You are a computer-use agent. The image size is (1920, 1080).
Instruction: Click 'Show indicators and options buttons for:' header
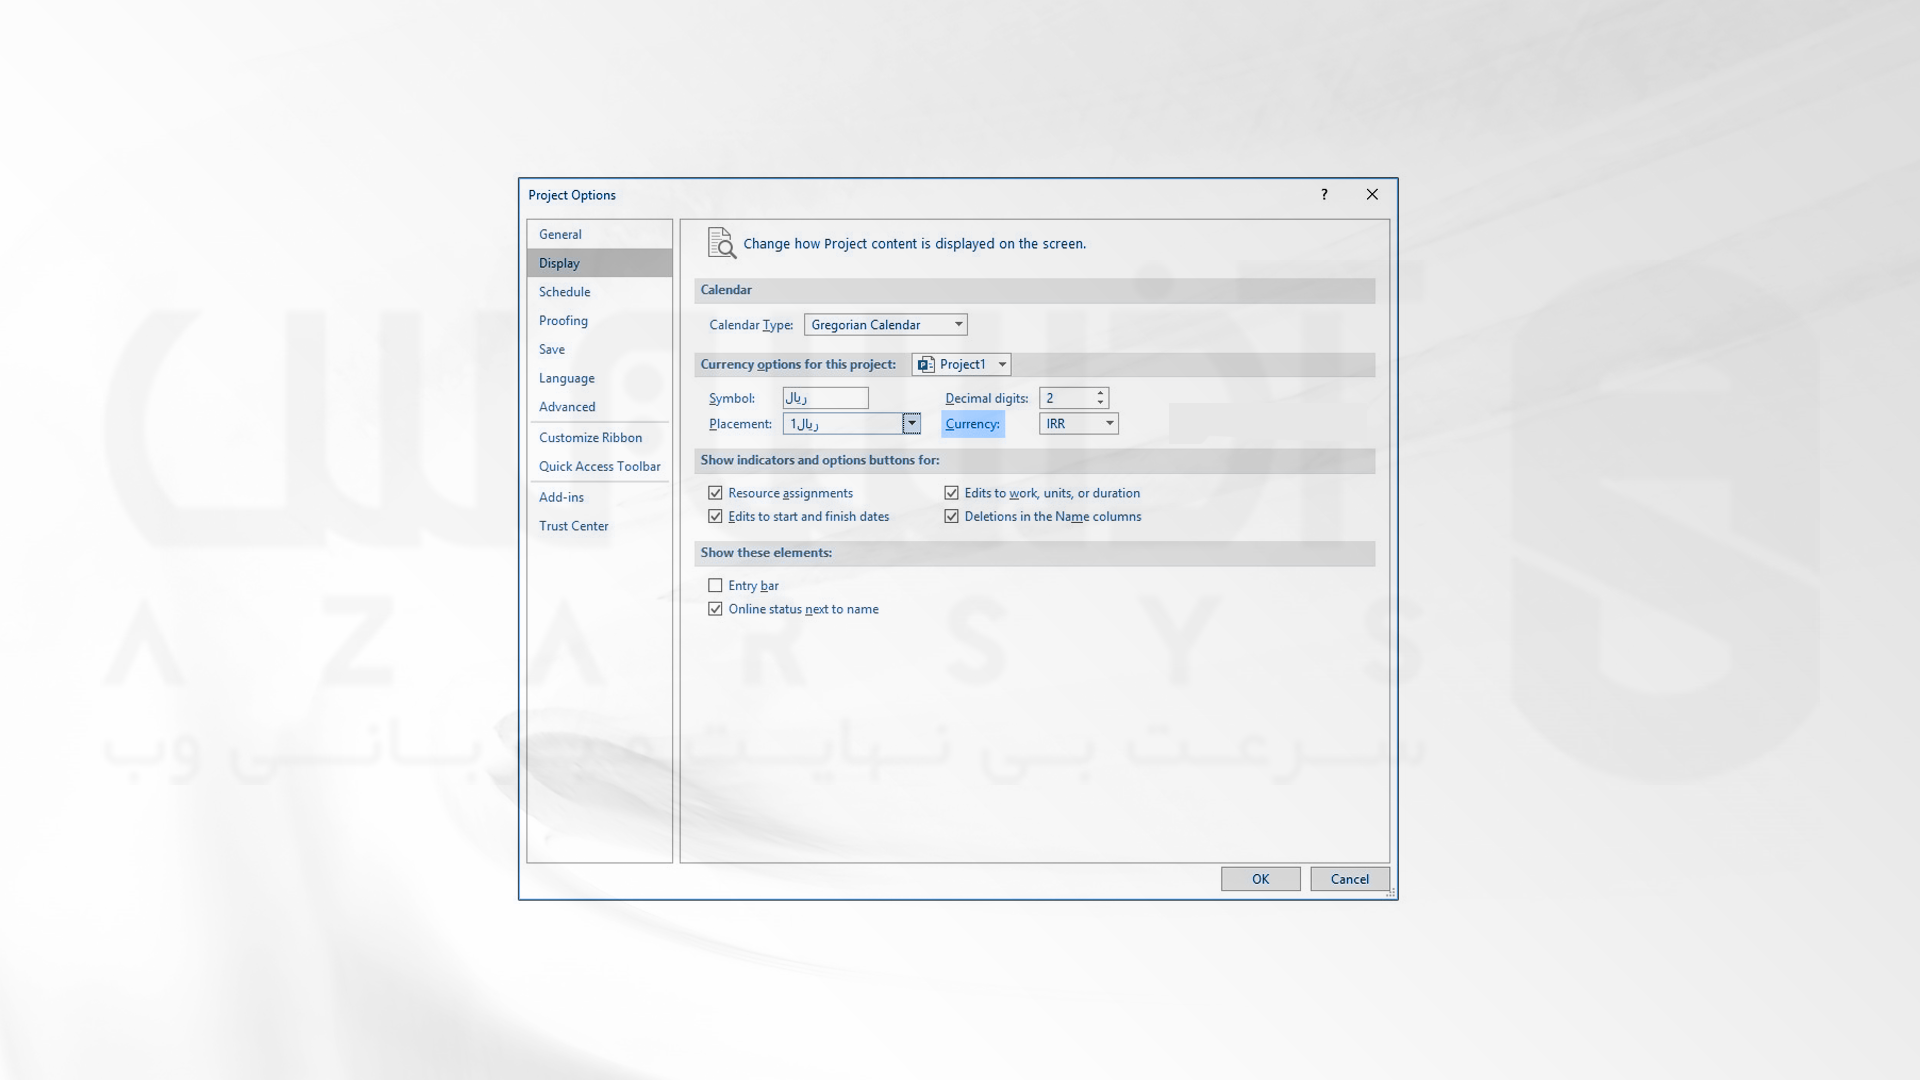point(1035,461)
